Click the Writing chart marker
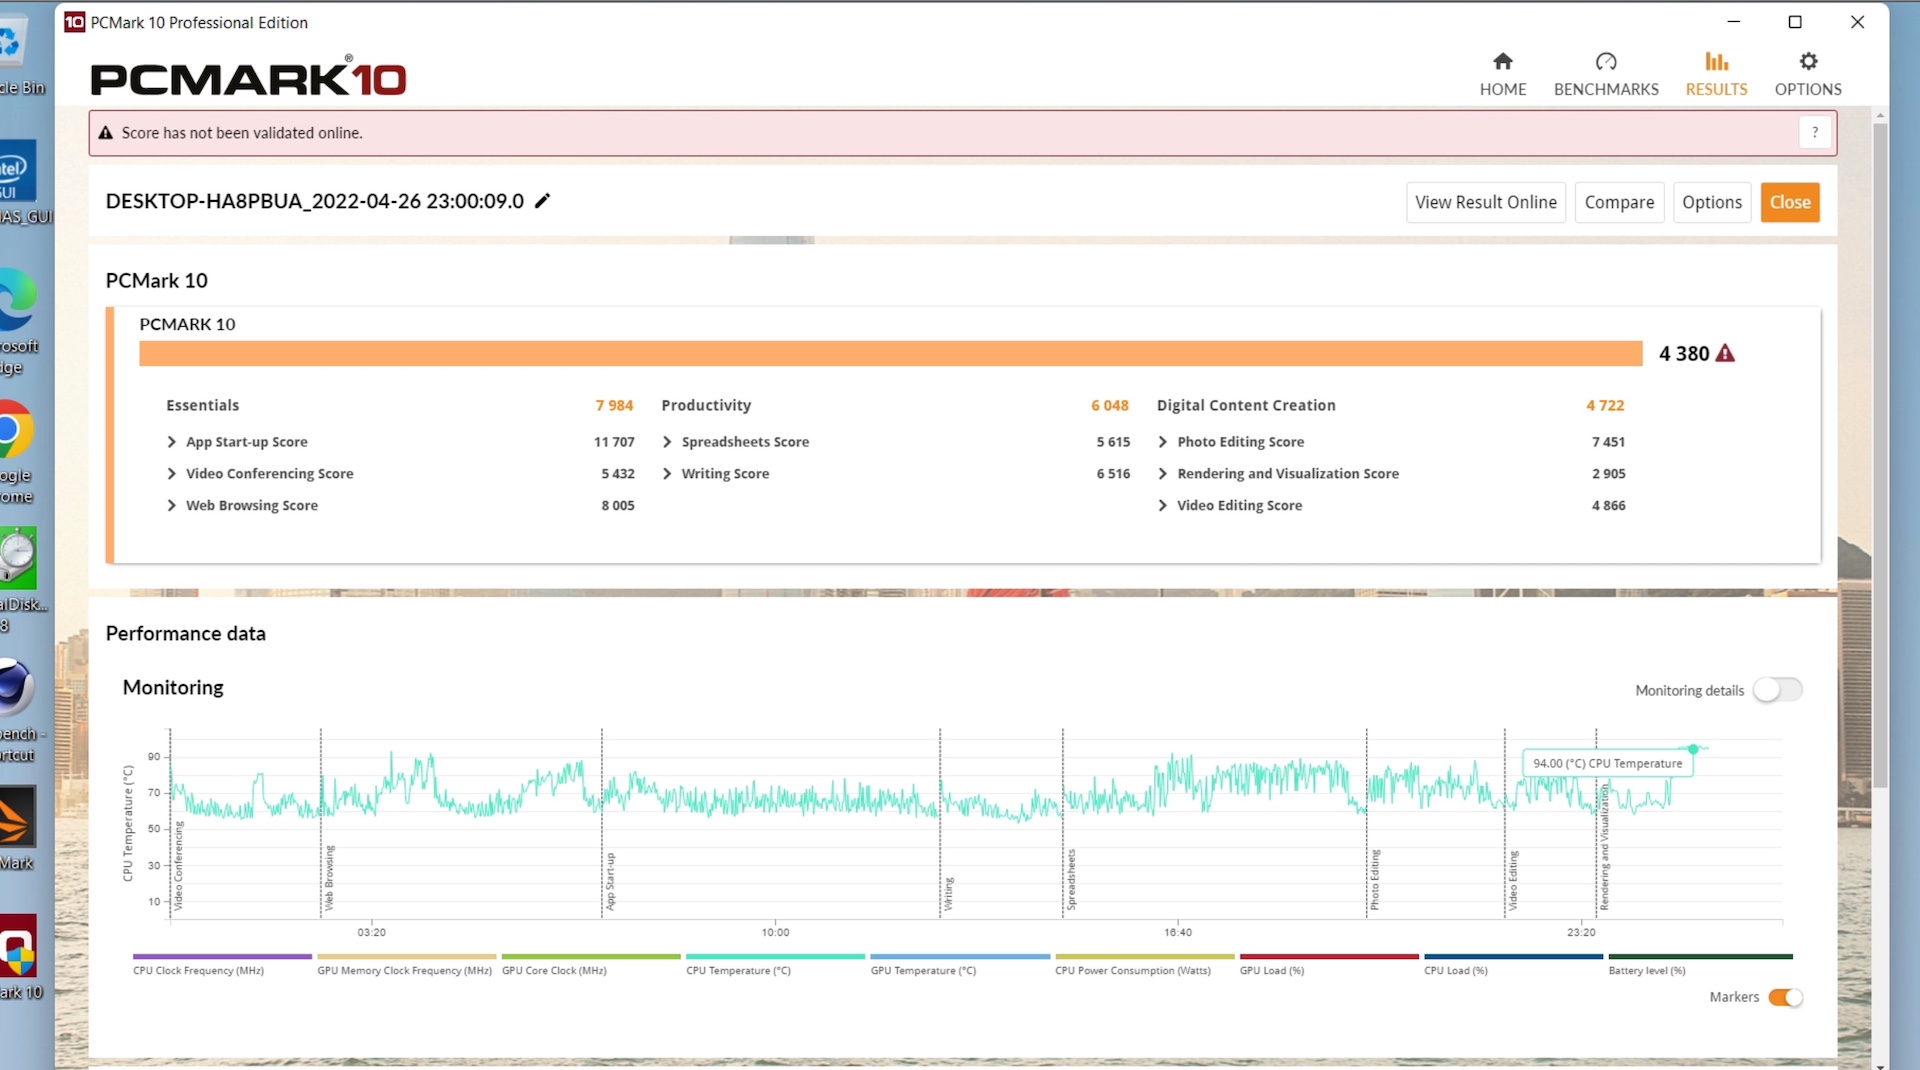 pyautogui.click(x=949, y=894)
